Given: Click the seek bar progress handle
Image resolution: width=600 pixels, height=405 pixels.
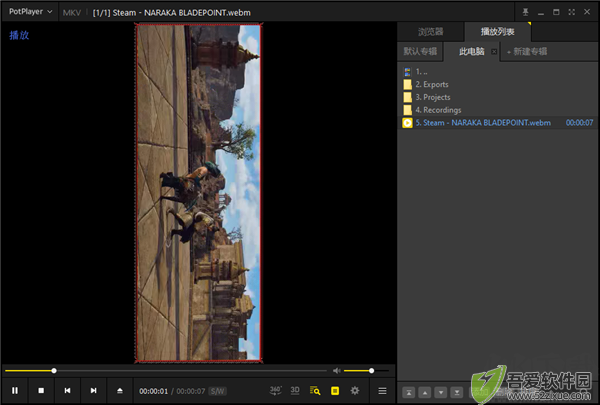Looking at the screenshot, I should (54, 371).
